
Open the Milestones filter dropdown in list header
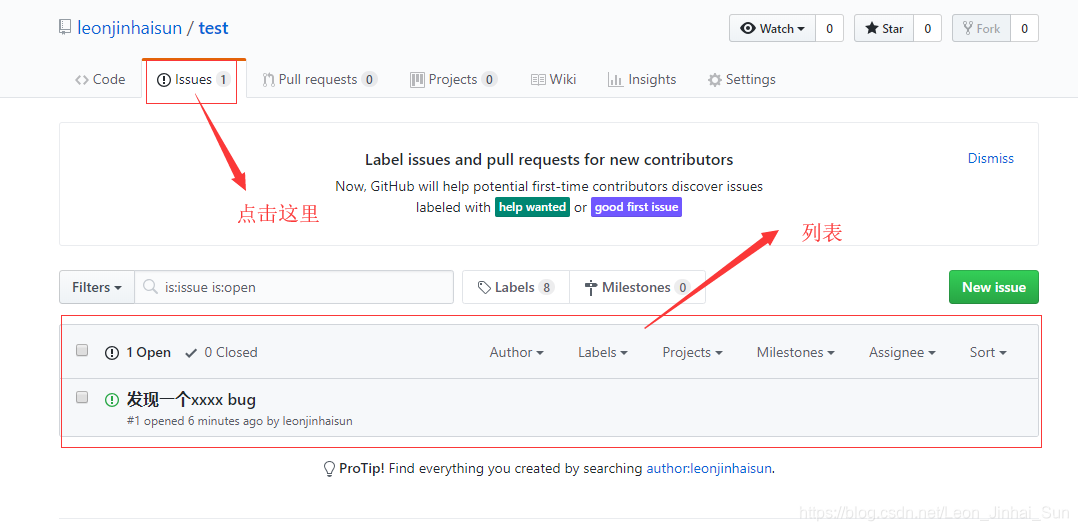coord(795,352)
